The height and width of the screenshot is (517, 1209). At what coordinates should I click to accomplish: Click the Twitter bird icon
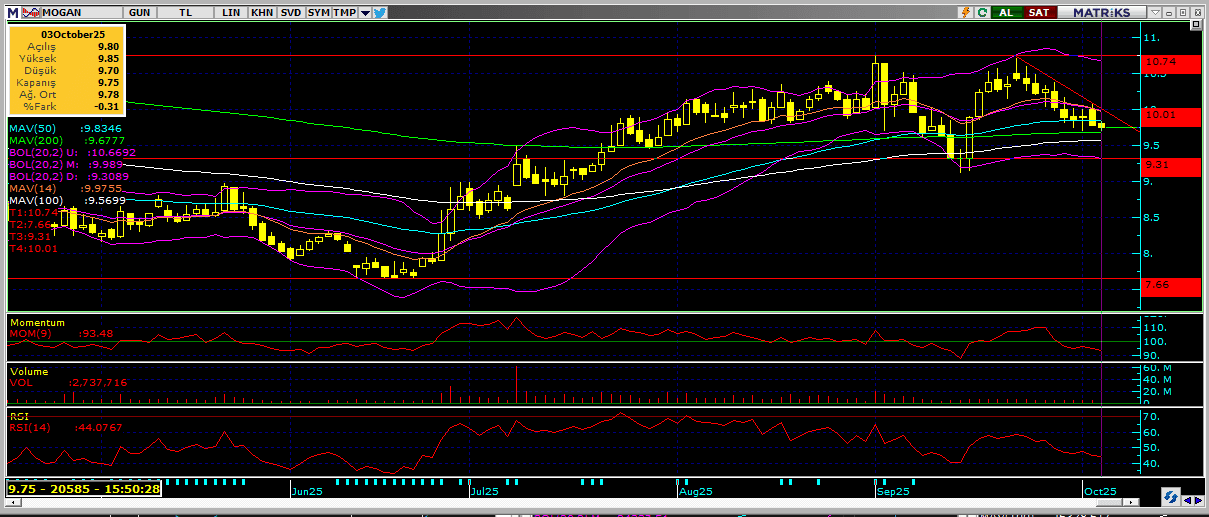point(381,12)
